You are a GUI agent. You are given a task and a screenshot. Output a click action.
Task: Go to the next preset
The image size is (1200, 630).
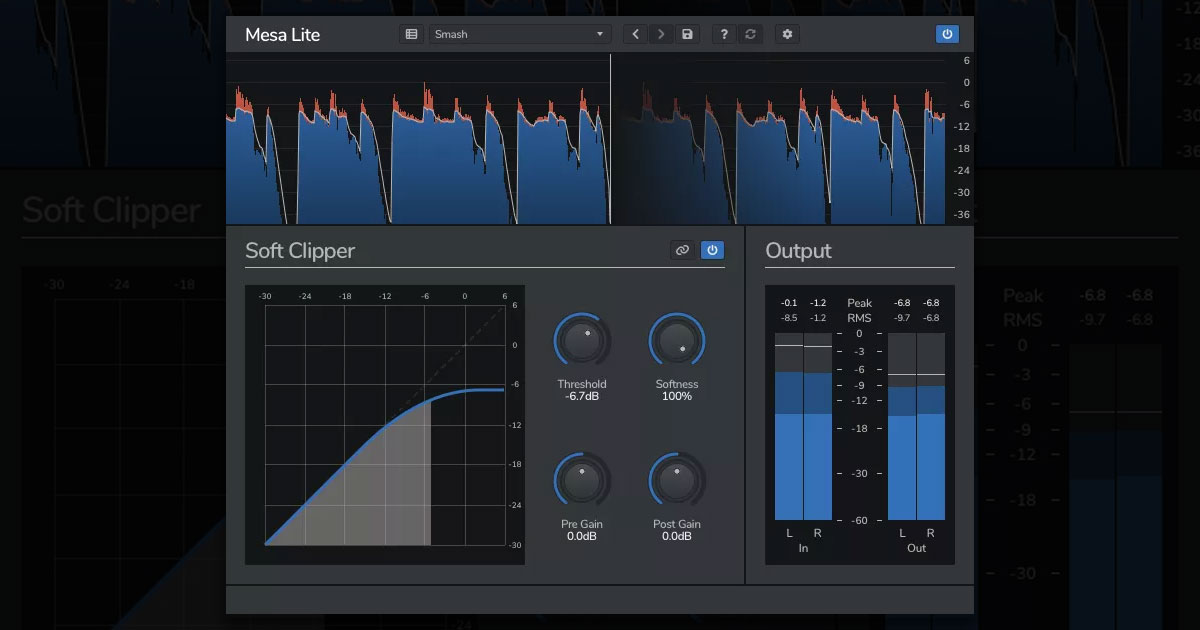coord(661,34)
